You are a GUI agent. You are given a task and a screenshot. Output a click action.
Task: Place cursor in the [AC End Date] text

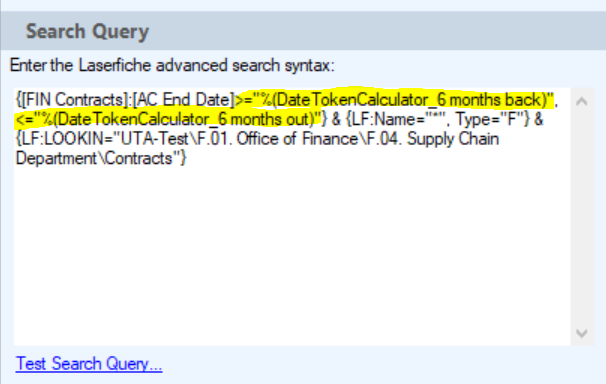pyautogui.click(x=183, y=100)
